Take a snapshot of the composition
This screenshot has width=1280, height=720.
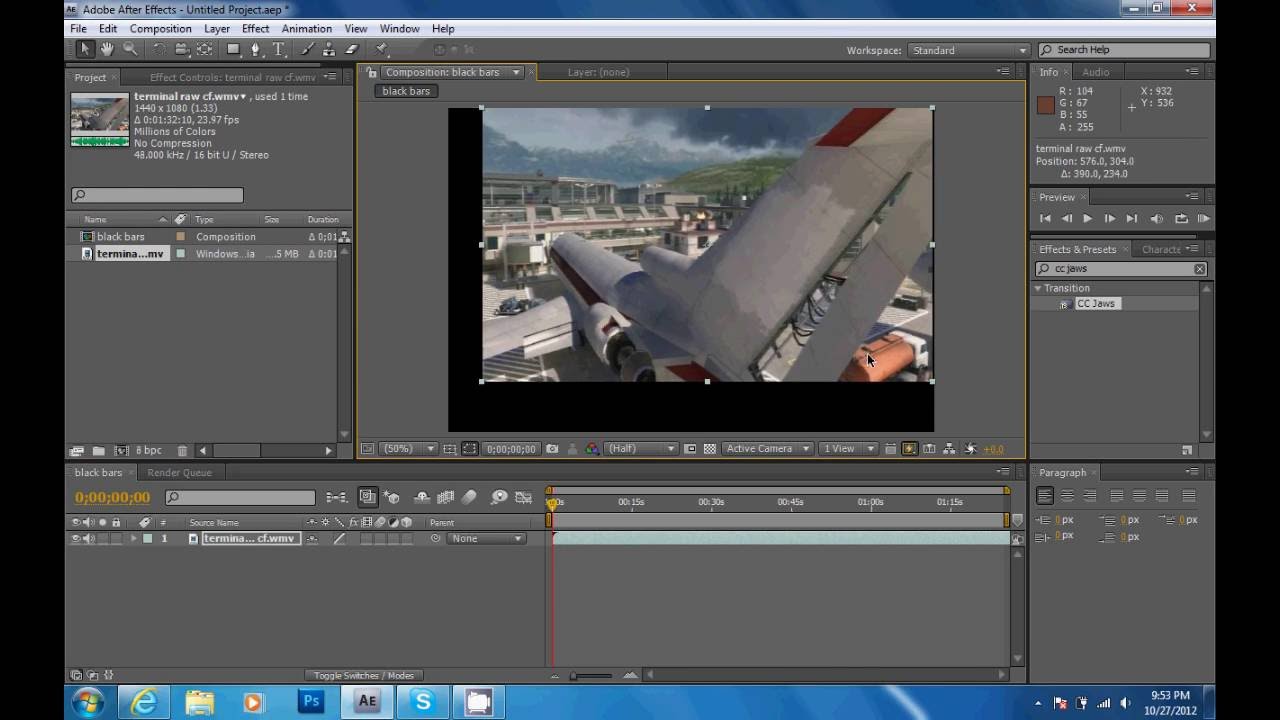[552, 449]
